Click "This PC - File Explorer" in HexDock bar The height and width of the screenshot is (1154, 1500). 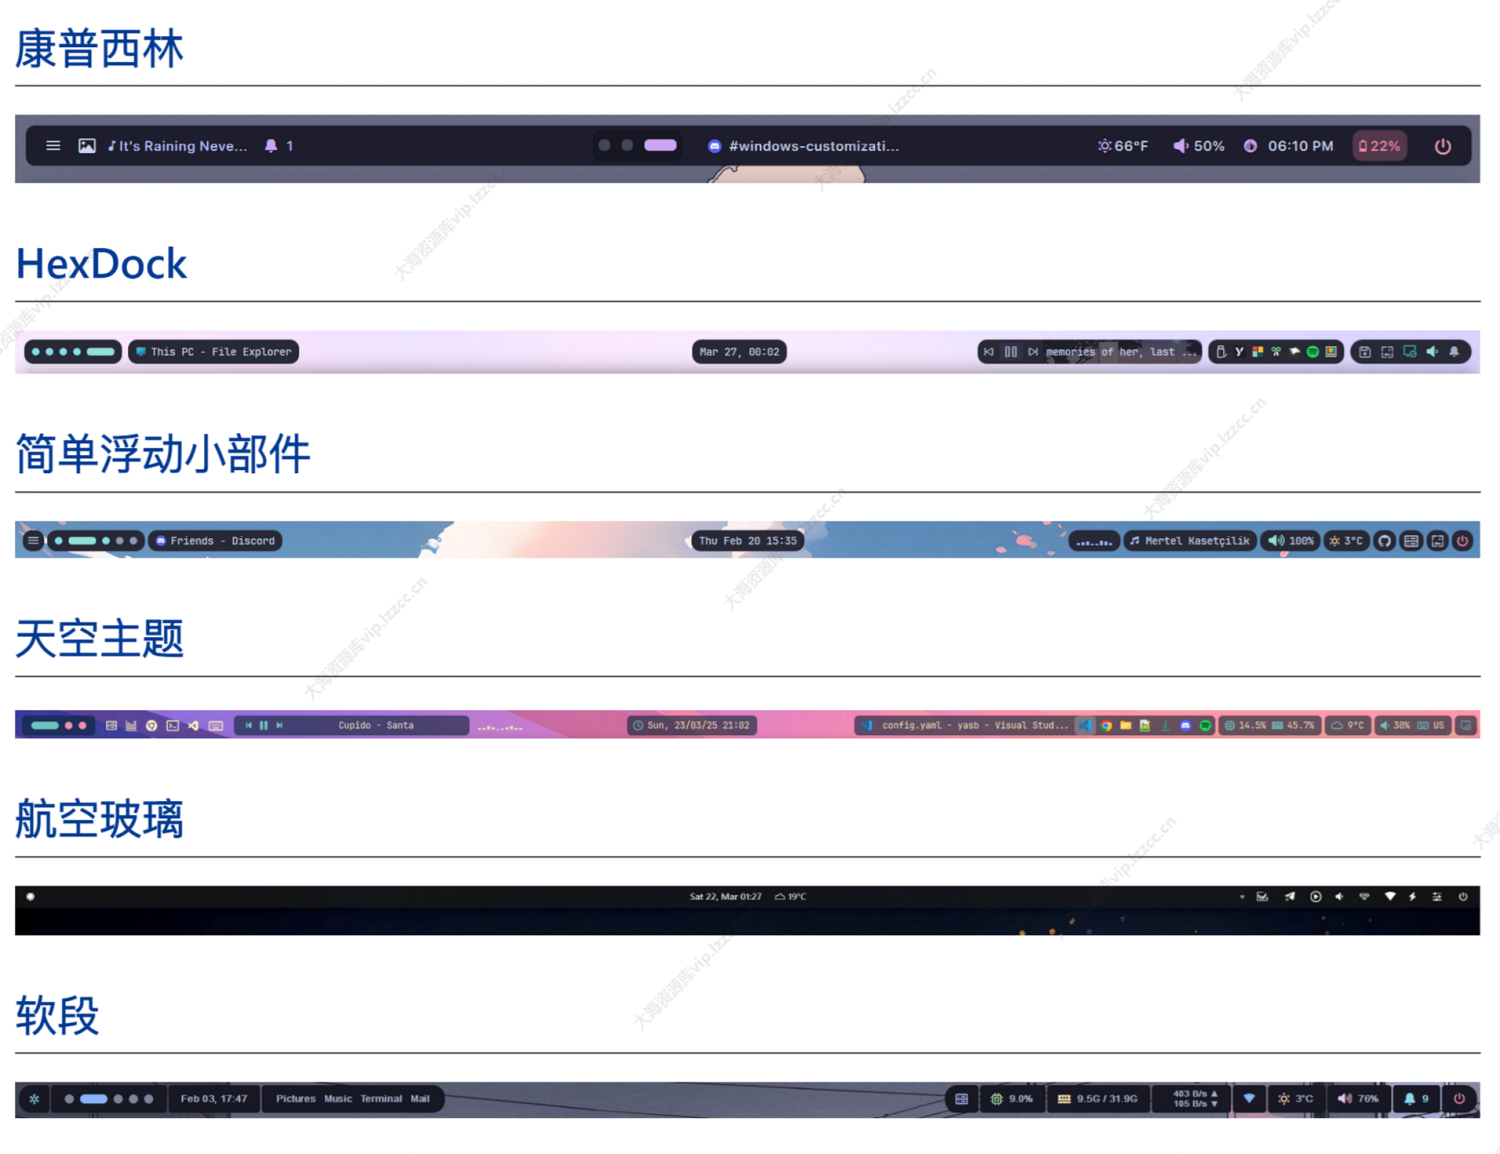pos(213,352)
